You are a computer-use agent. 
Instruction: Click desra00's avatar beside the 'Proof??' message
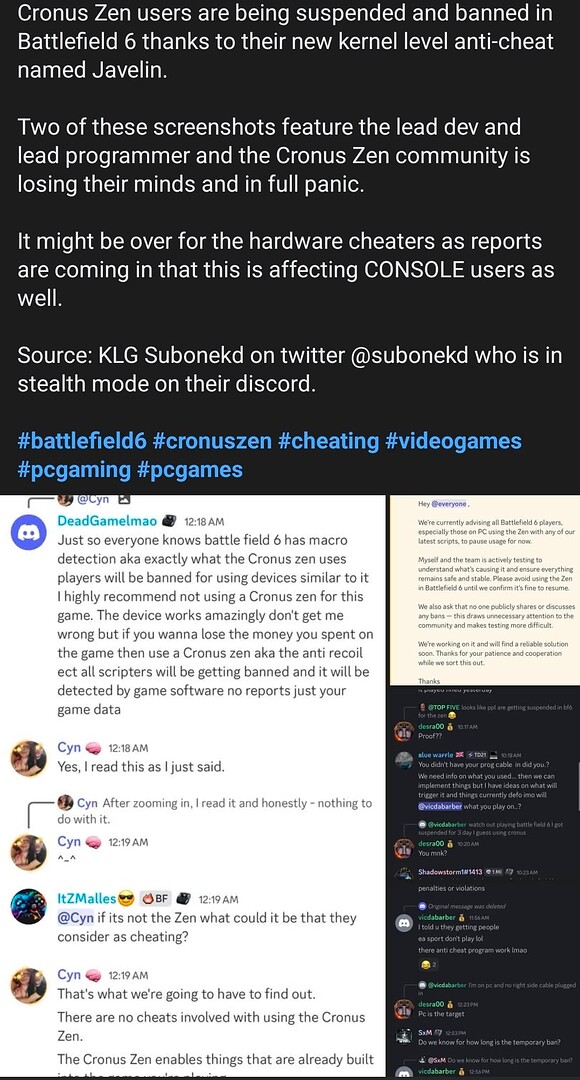(x=404, y=731)
